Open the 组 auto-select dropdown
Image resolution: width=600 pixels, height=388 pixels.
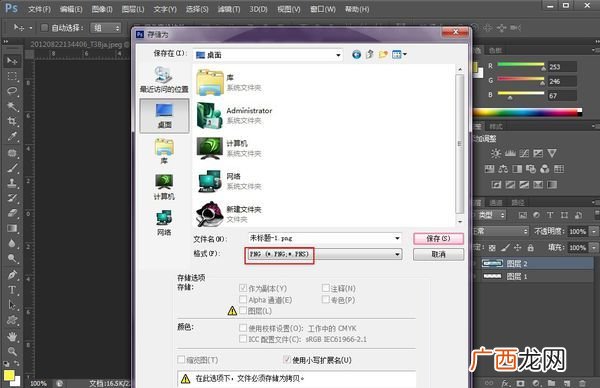(106, 28)
